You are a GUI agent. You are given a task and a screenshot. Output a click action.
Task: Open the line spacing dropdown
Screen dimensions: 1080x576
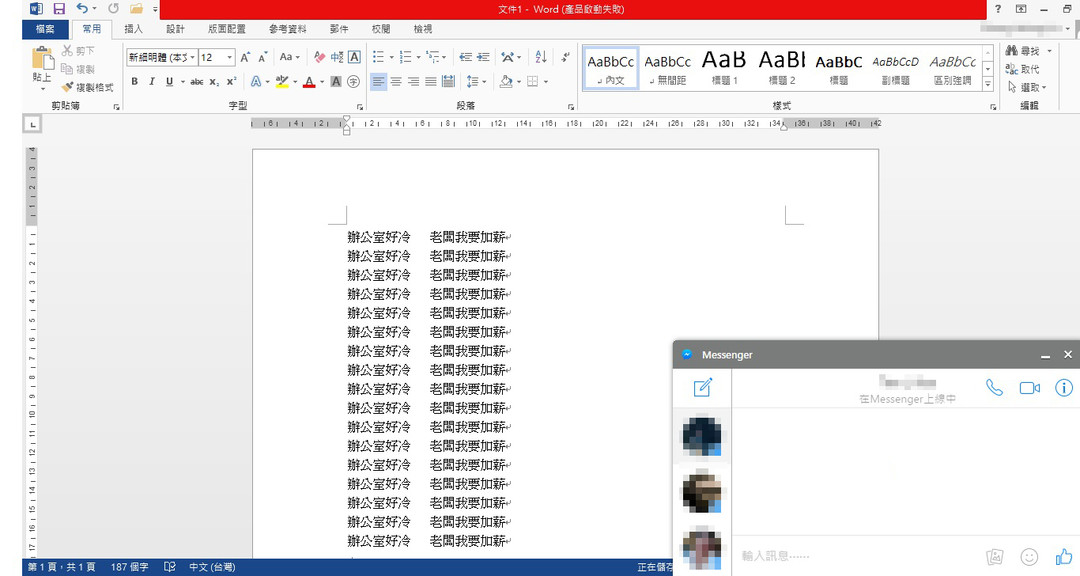point(476,81)
